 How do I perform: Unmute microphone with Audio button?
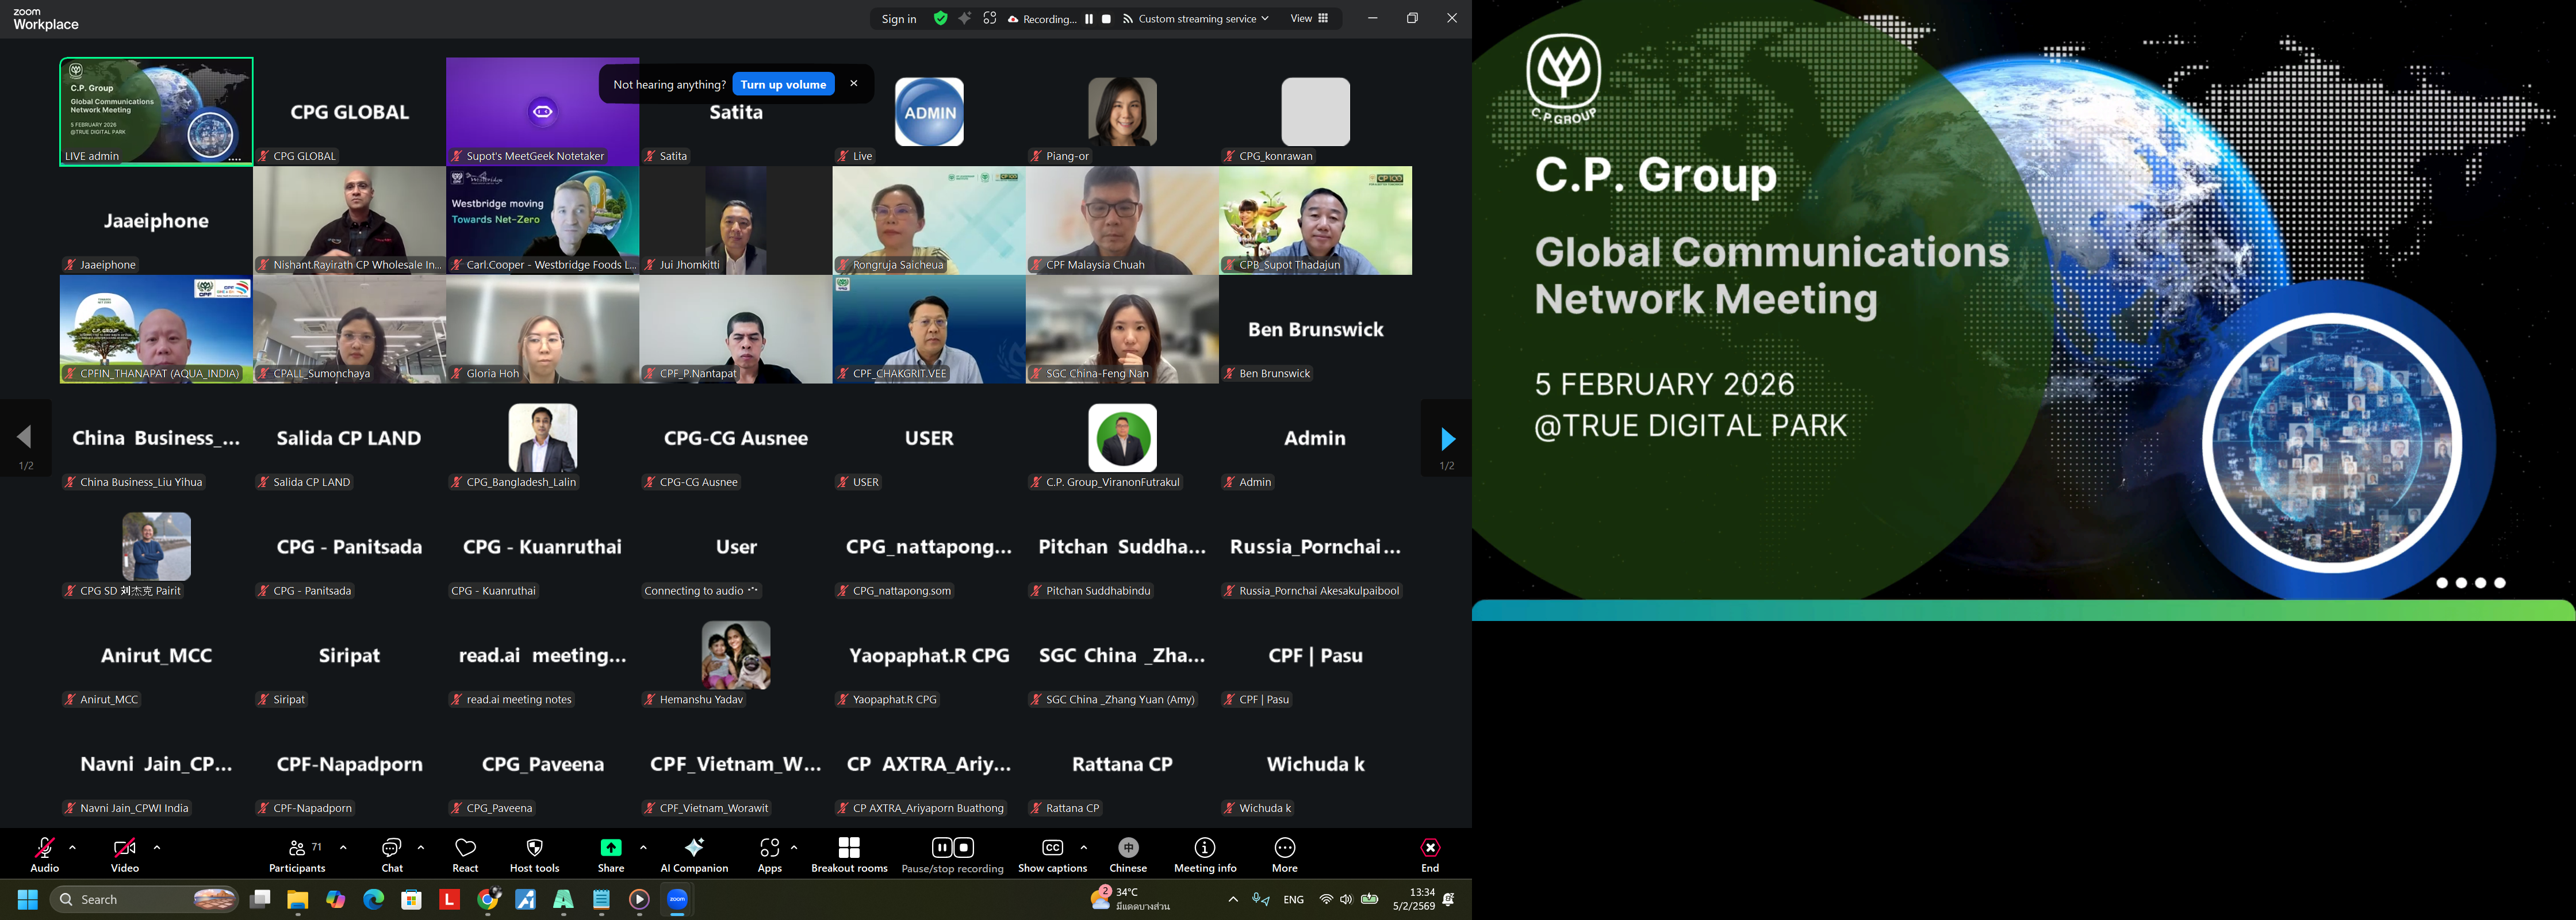[x=44, y=855]
